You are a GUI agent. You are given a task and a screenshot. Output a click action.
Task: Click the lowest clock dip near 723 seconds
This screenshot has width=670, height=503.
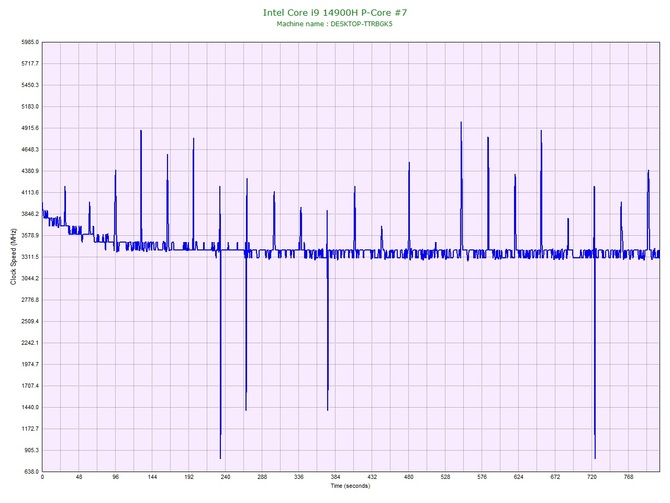[x=595, y=457]
